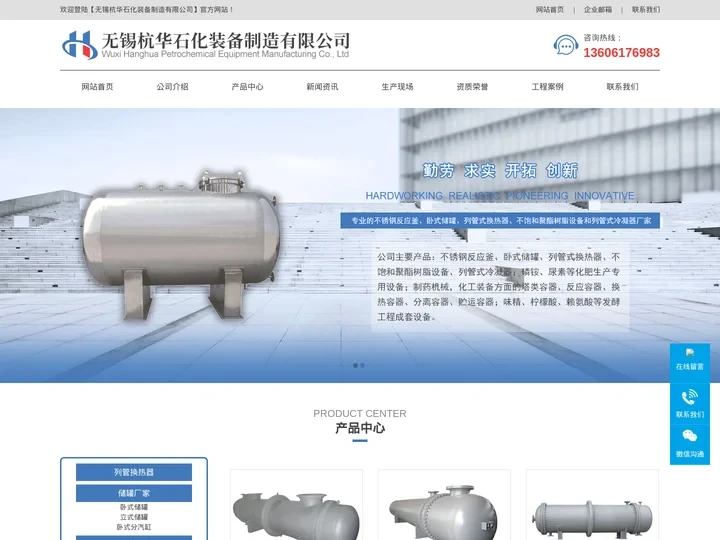Open 工程案例 navigation item
The height and width of the screenshot is (540, 720).
click(x=547, y=87)
